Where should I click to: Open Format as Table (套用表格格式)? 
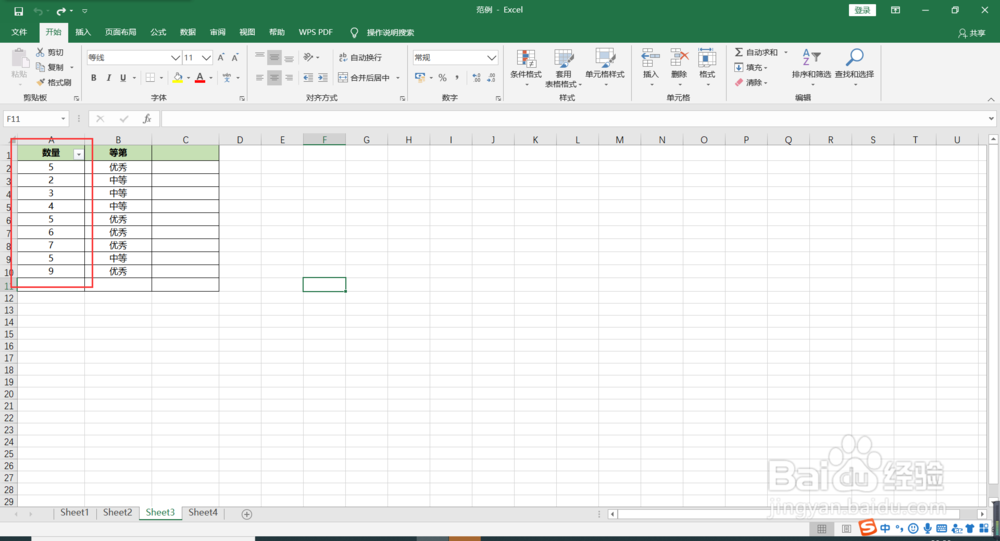tap(564, 67)
